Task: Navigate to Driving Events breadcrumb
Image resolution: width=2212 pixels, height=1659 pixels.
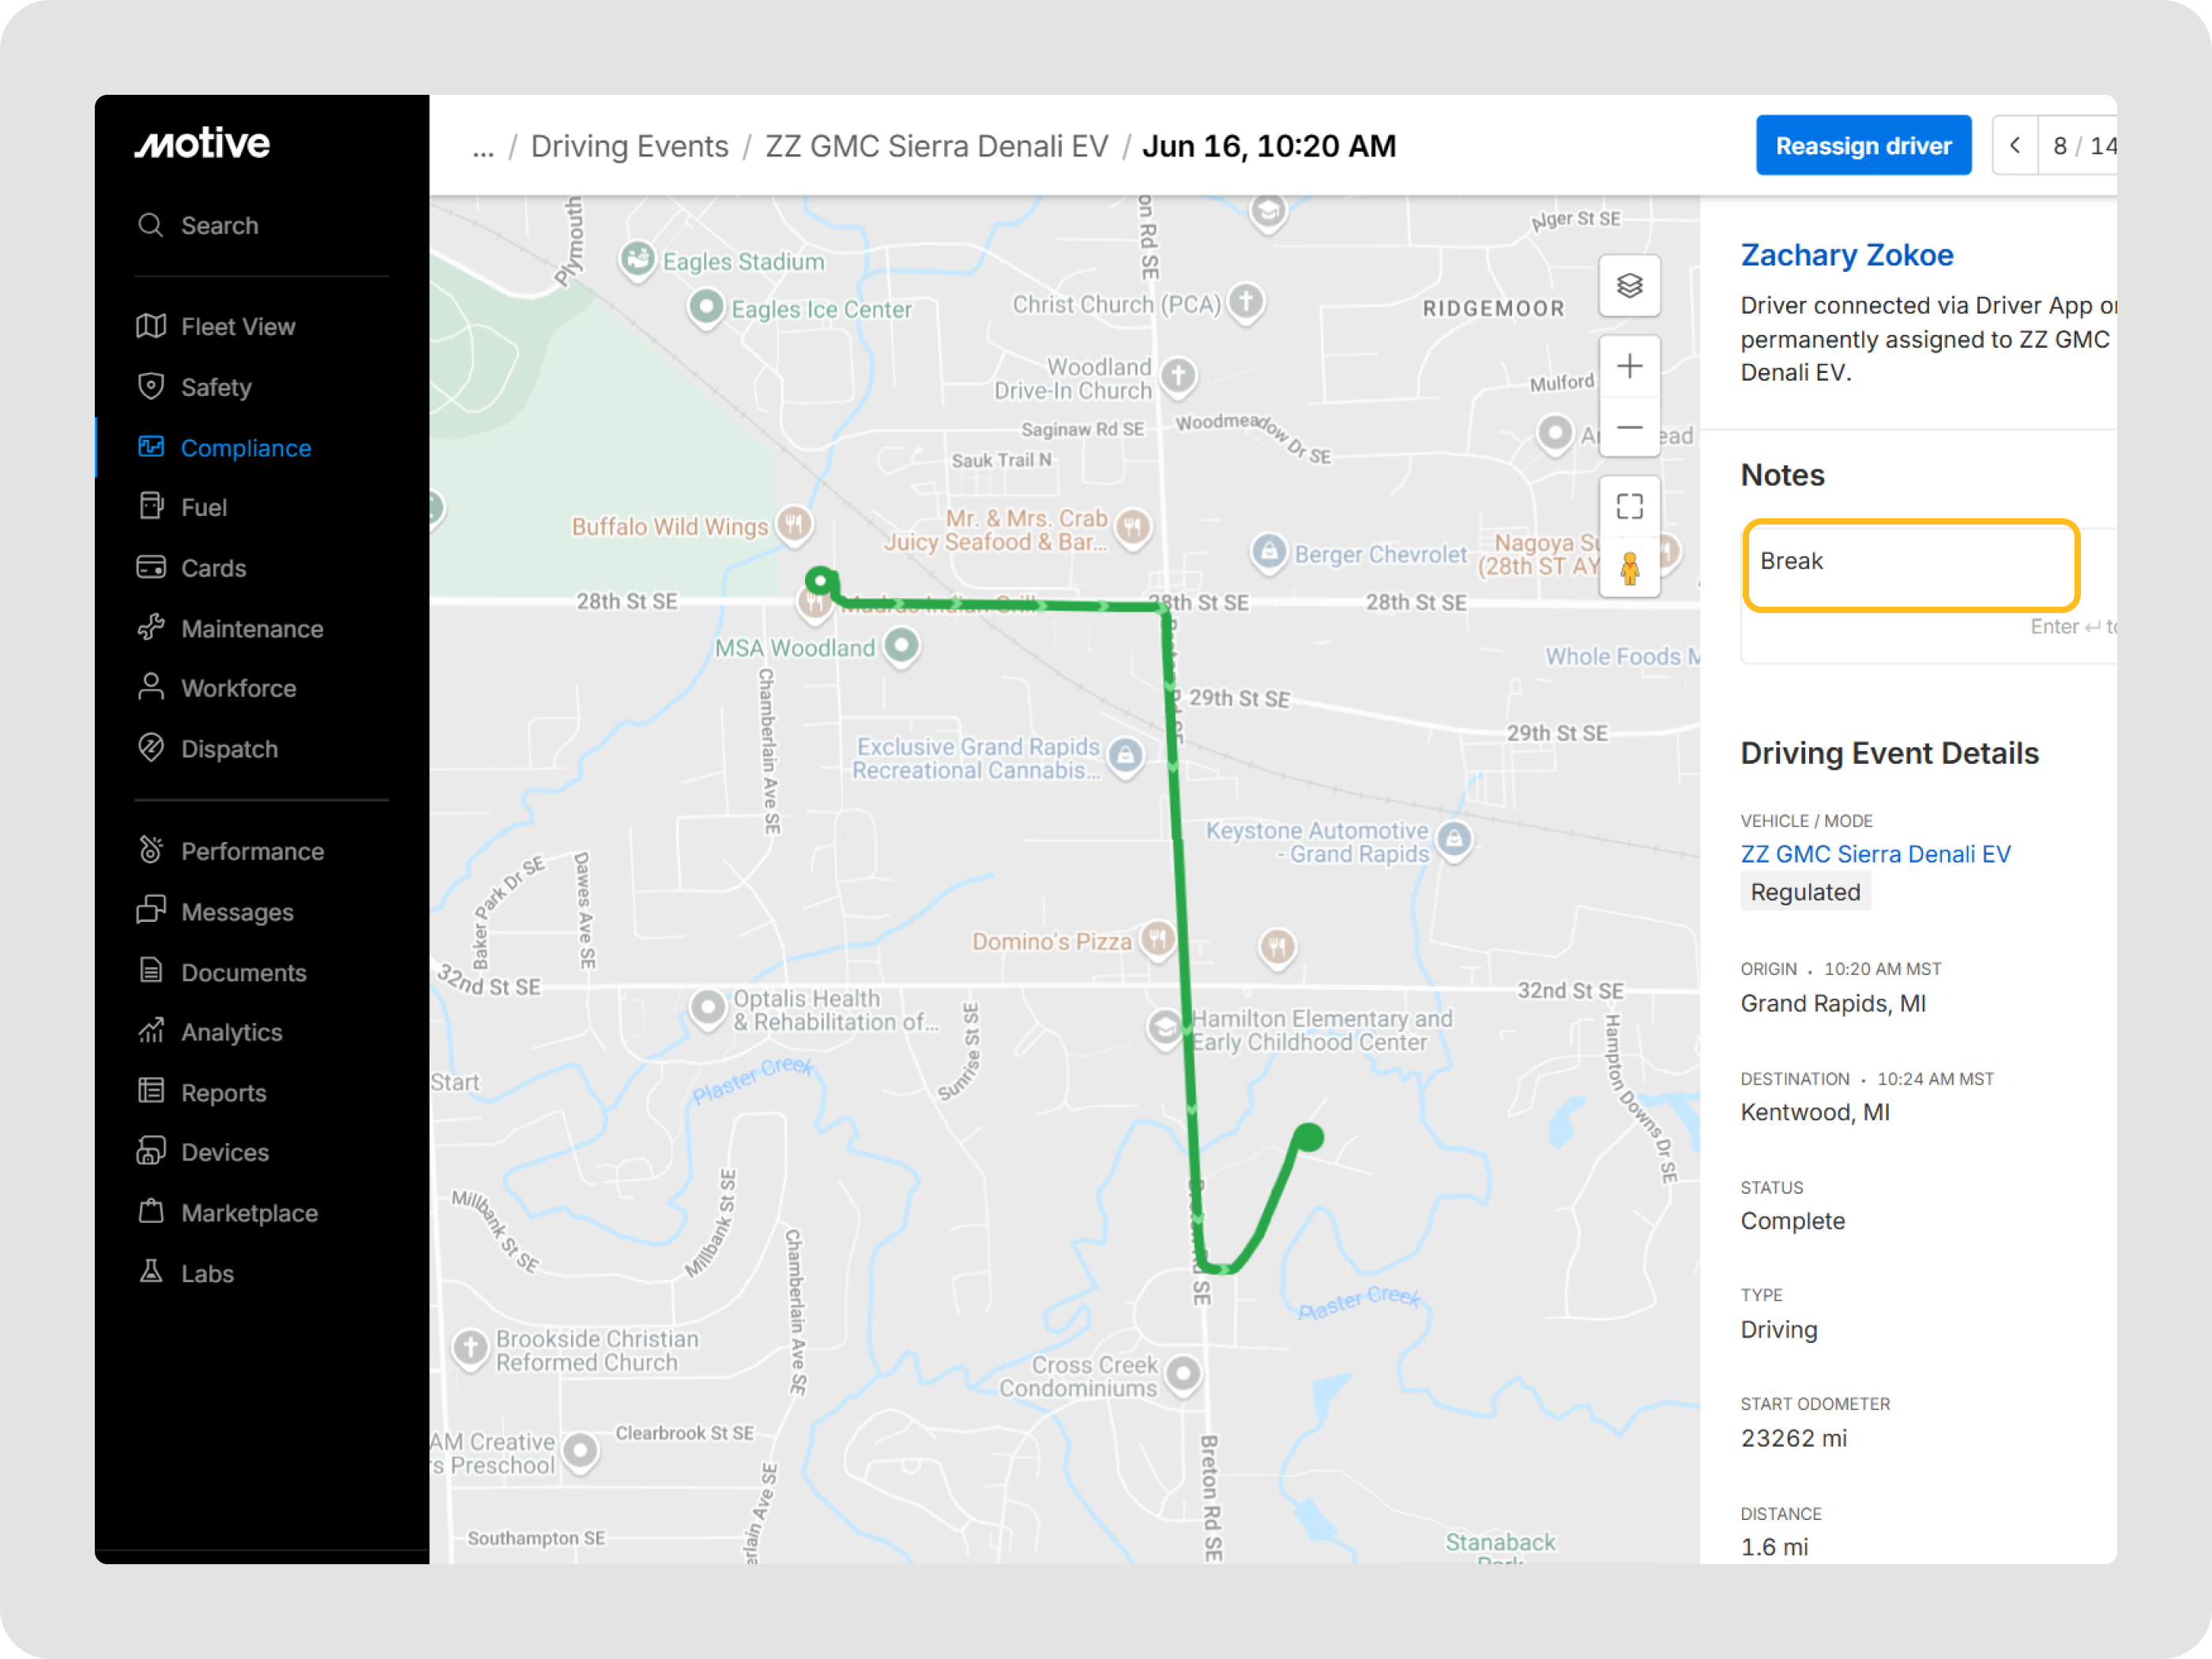Action: (x=629, y=147)
